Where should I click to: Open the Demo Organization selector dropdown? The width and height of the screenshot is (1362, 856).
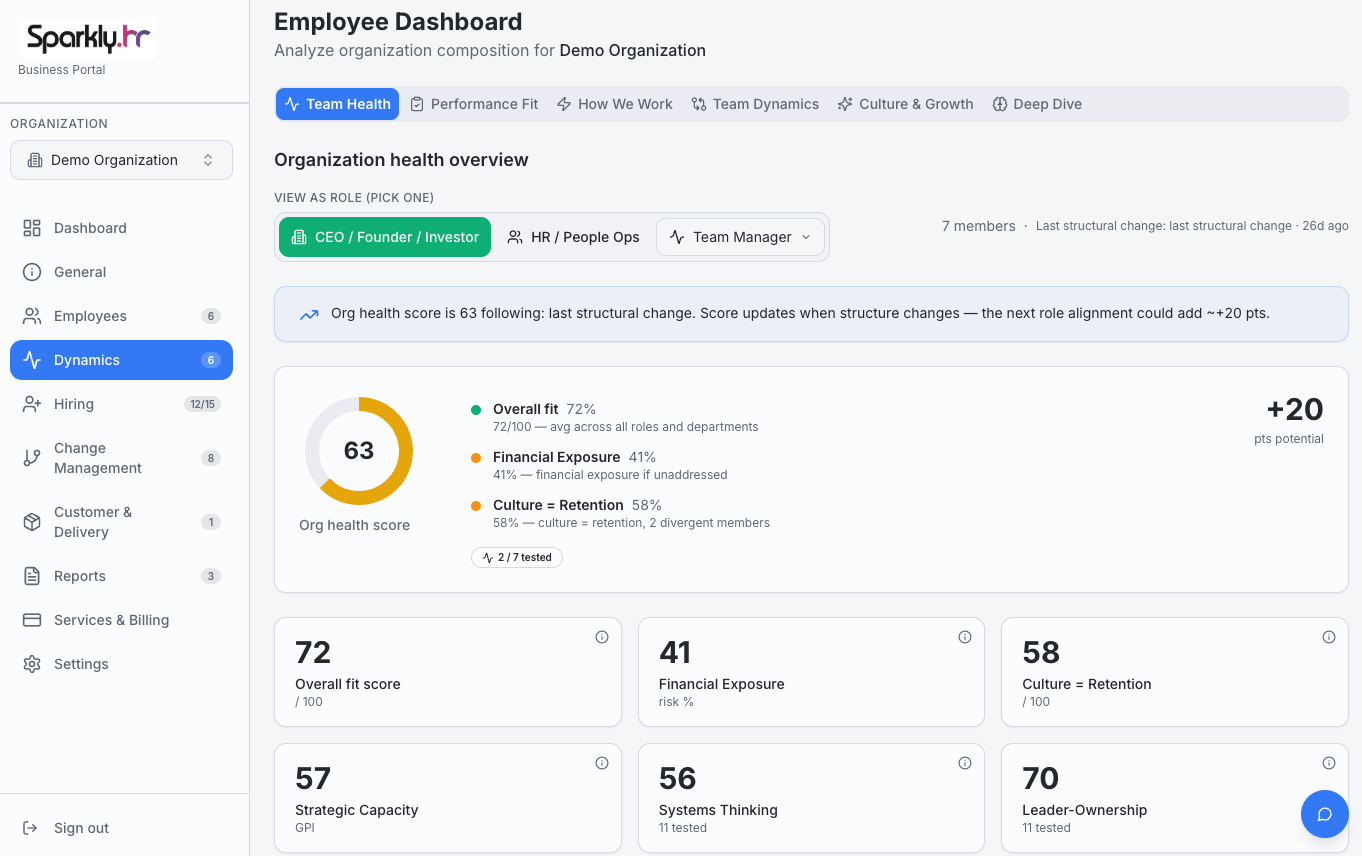click(x=121, y=160)
